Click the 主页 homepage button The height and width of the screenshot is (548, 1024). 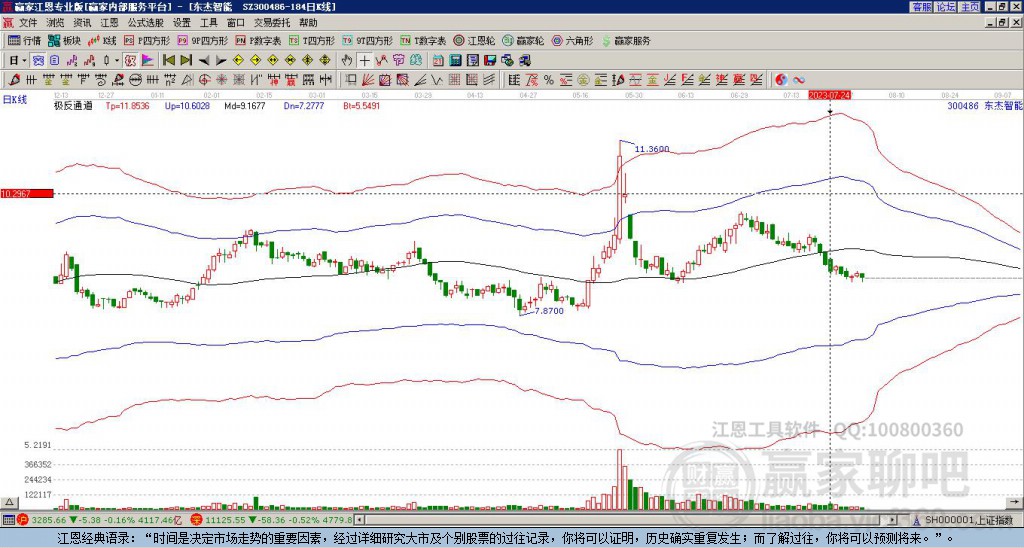[x=970, y=7]
